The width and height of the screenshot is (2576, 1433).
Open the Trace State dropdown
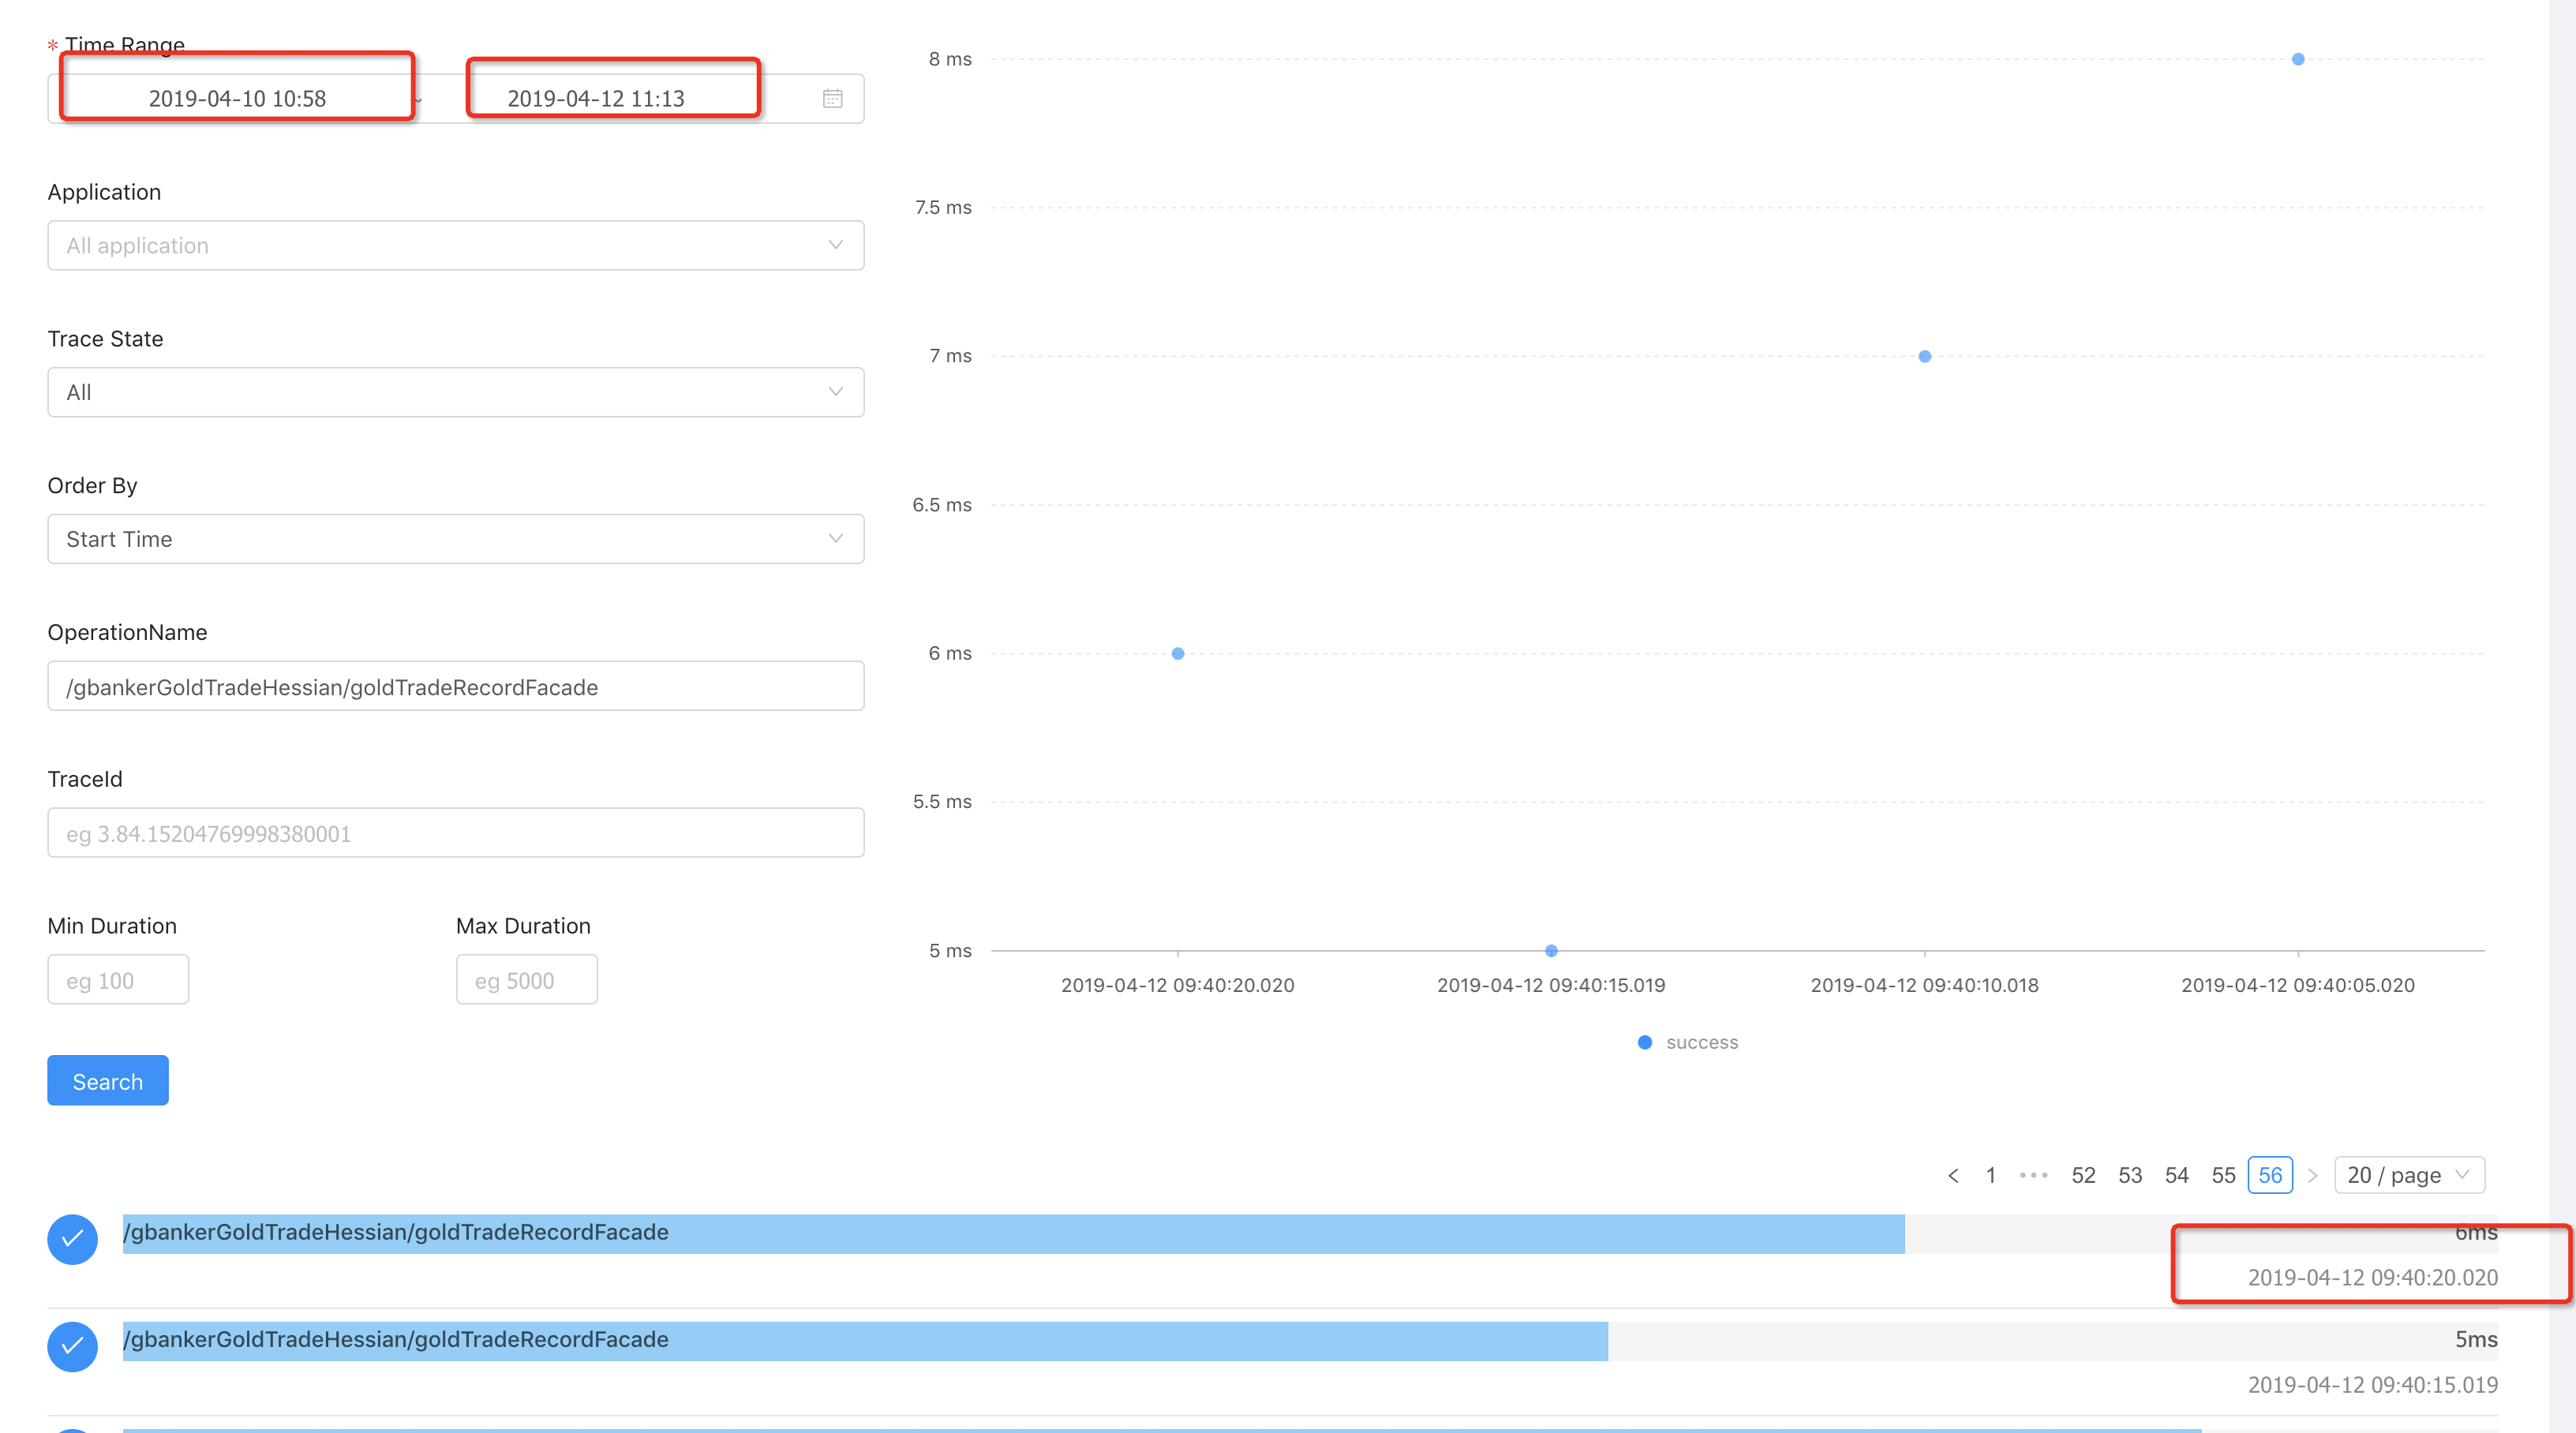coord(455,392)
